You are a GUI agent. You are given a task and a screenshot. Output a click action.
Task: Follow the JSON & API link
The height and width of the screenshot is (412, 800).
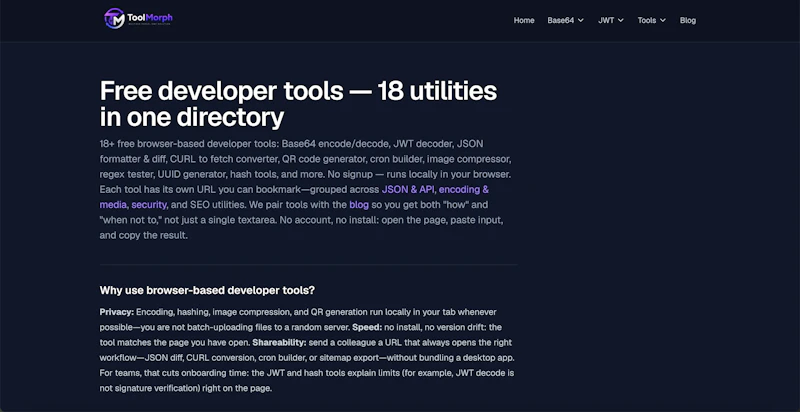click(408, 190)
